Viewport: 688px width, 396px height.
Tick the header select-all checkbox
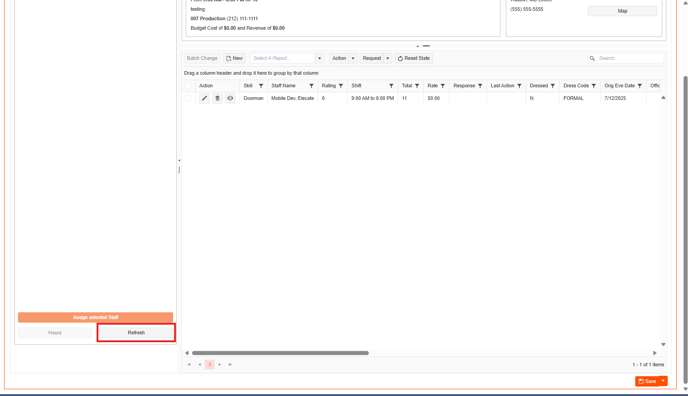(188, 86)
